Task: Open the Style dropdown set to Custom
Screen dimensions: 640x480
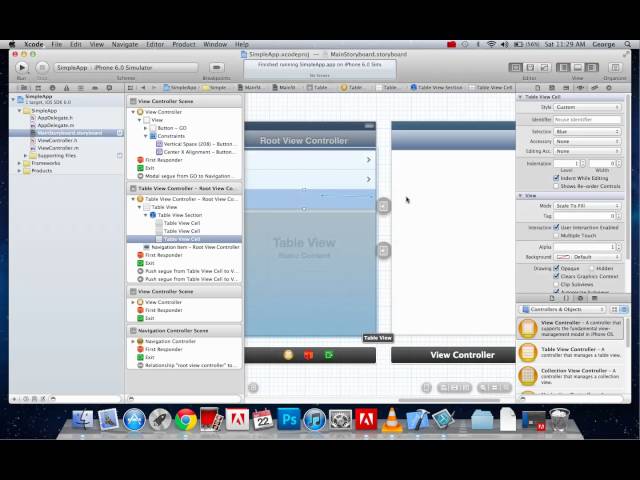Action: 587,107
